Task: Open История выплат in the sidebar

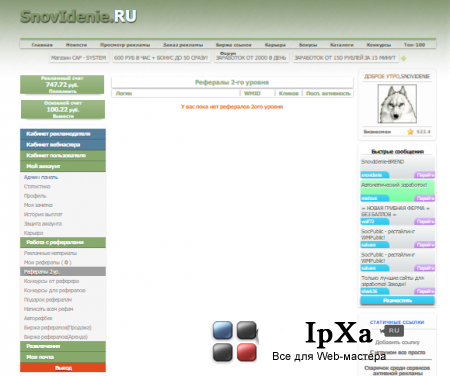Action: tap(43, 215)
